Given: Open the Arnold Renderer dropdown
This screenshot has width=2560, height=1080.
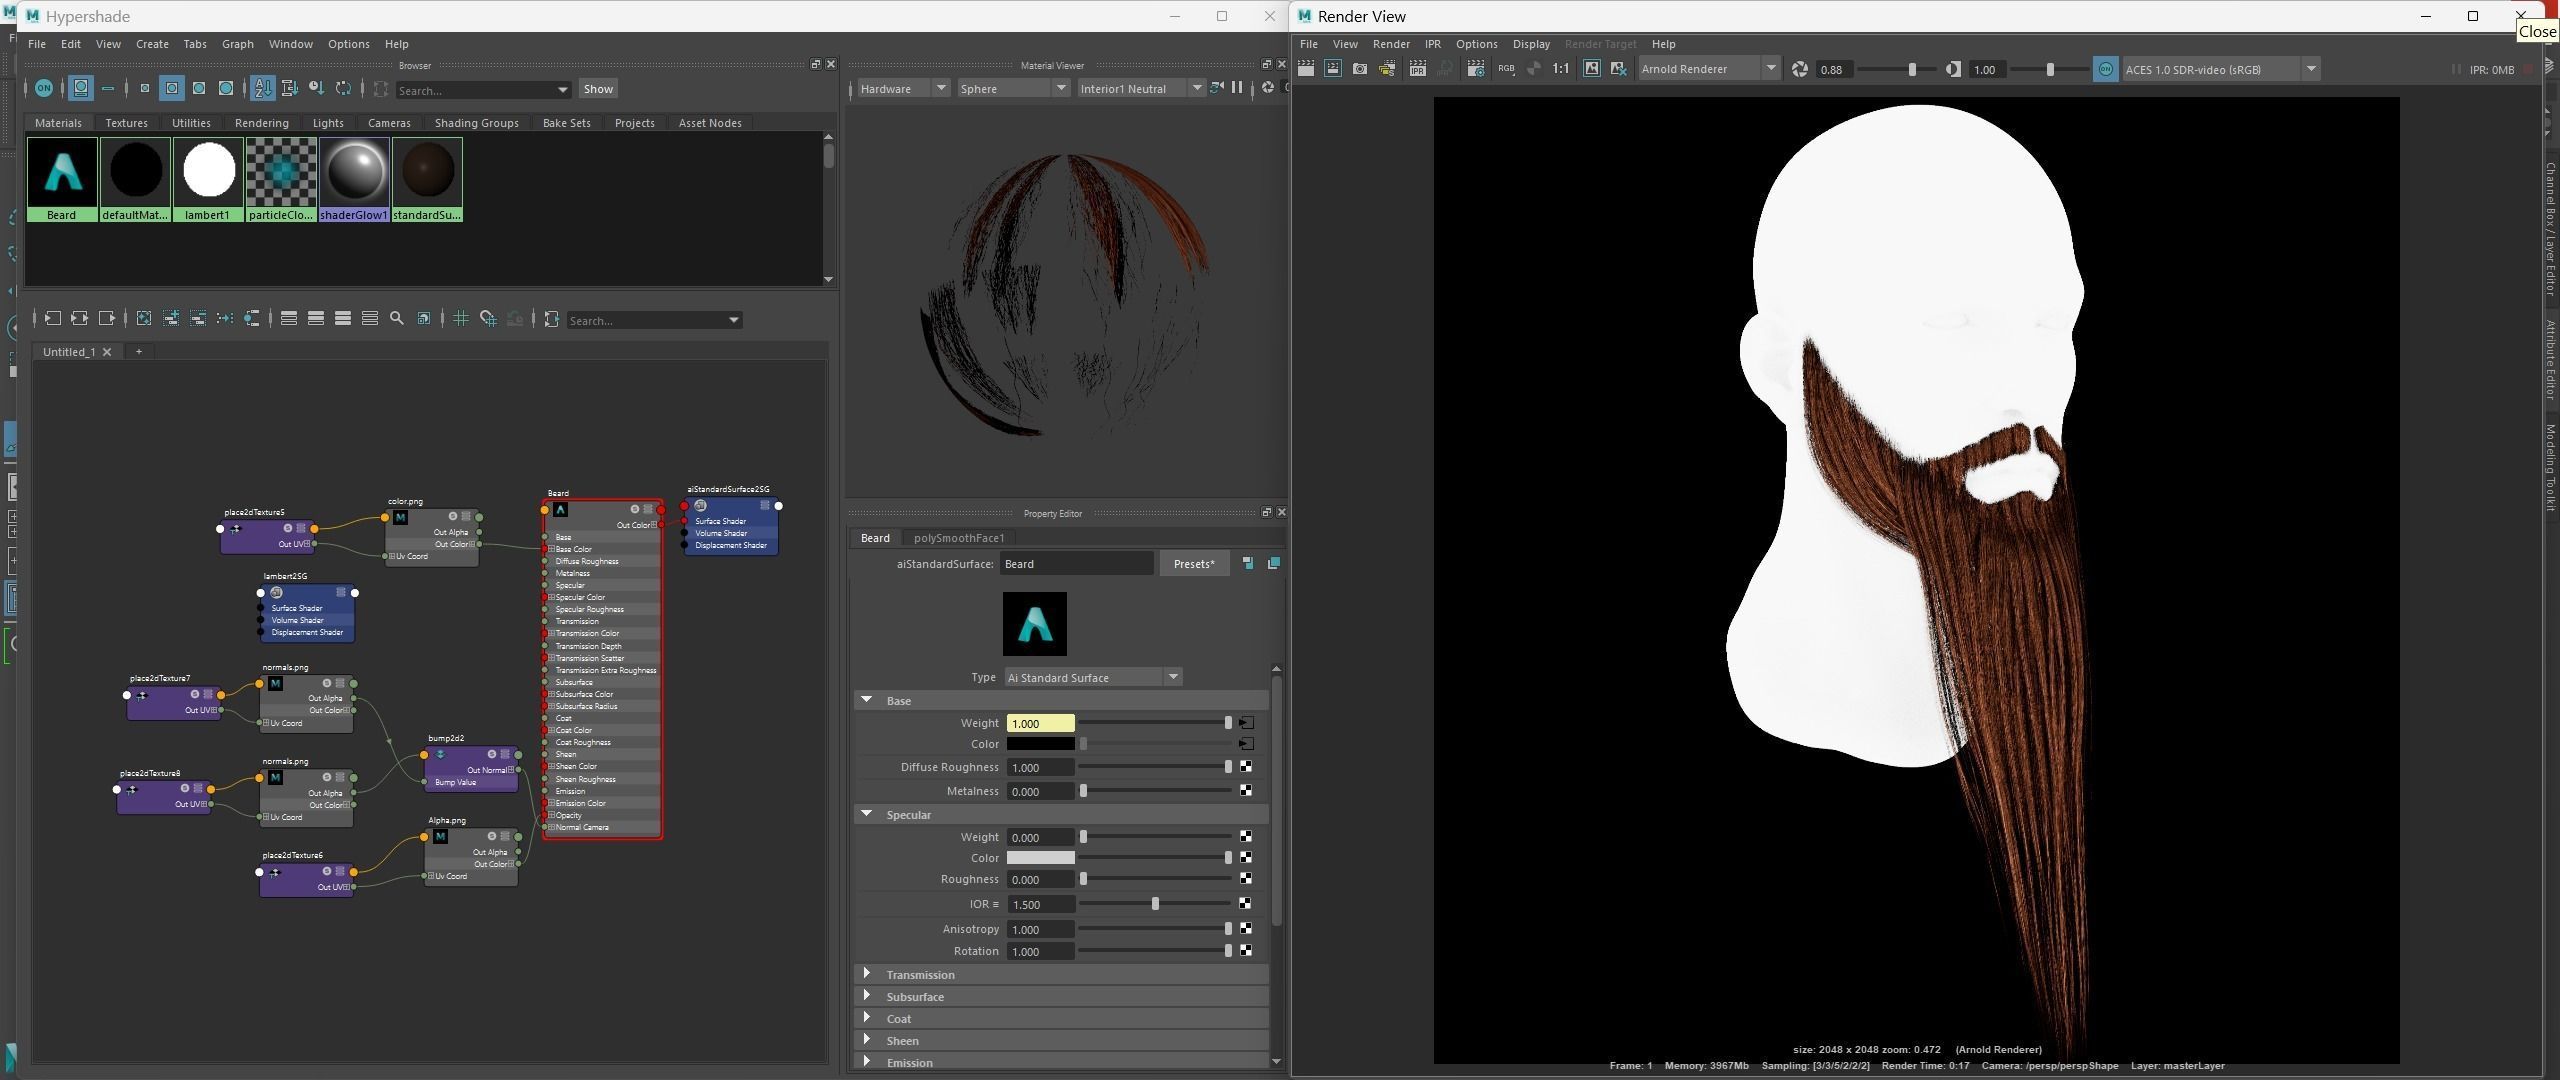Looking at the screenshot, I should tap(1709, 69).
